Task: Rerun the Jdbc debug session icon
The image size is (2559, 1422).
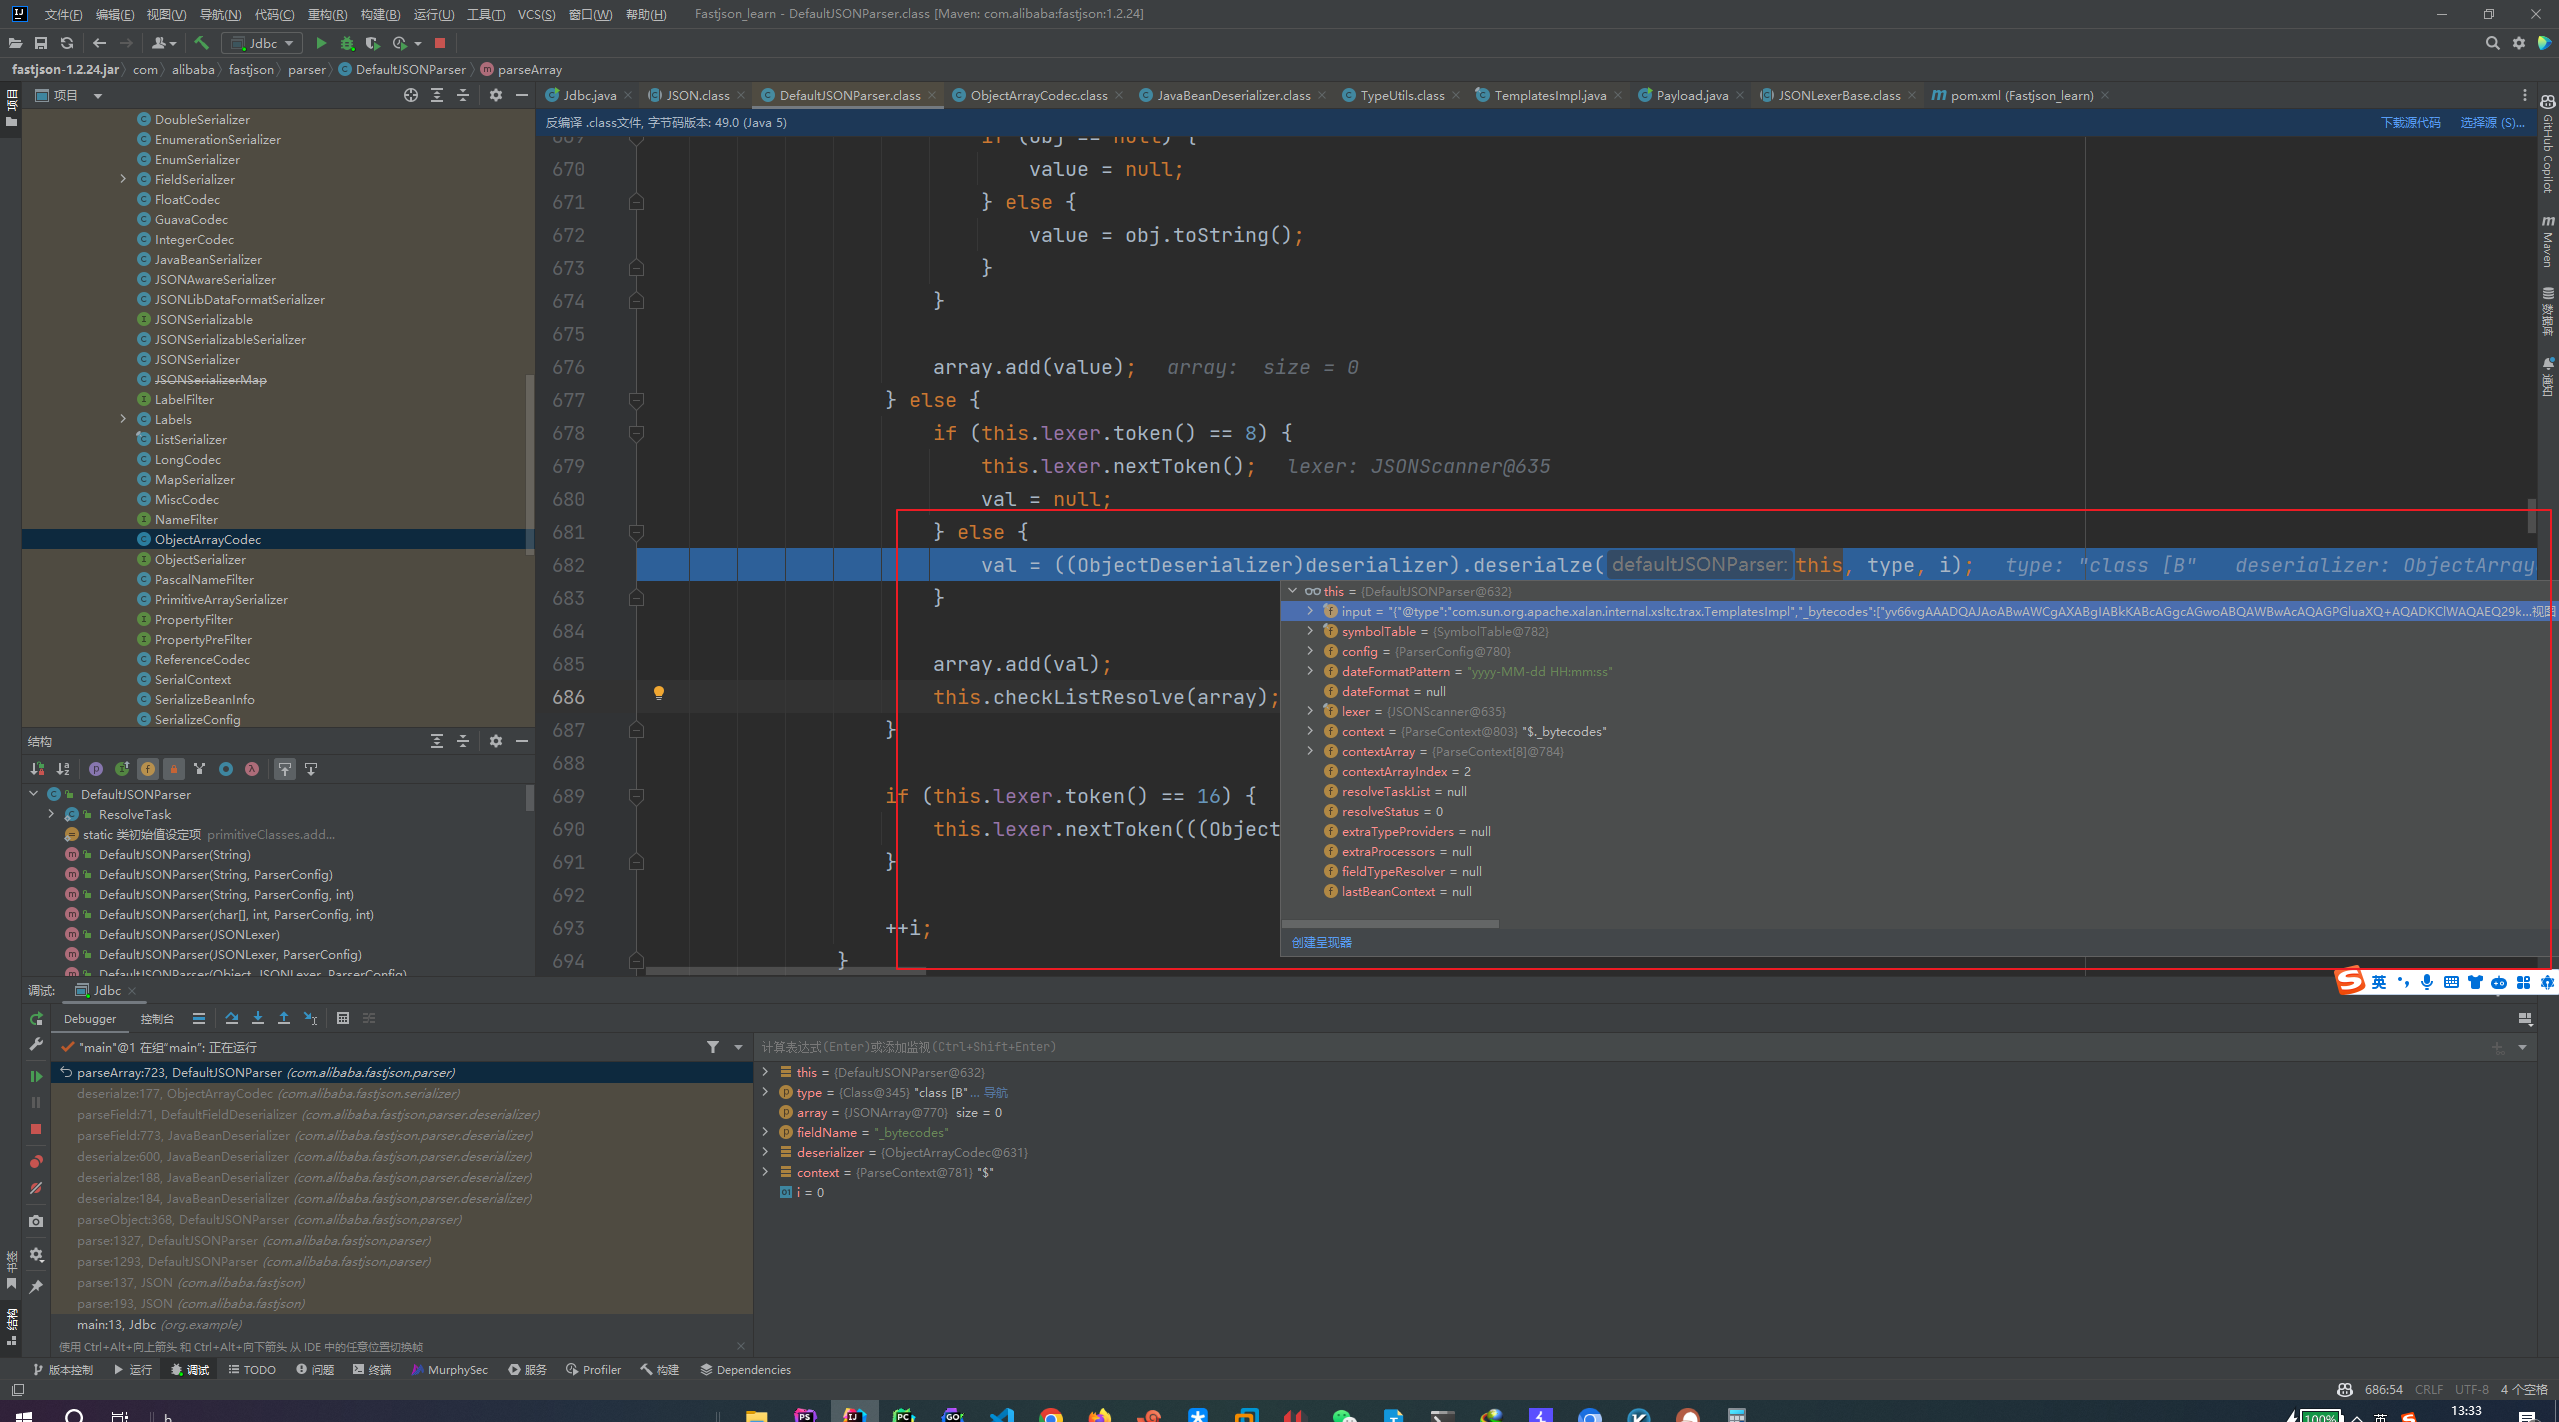Action: 36,1018
